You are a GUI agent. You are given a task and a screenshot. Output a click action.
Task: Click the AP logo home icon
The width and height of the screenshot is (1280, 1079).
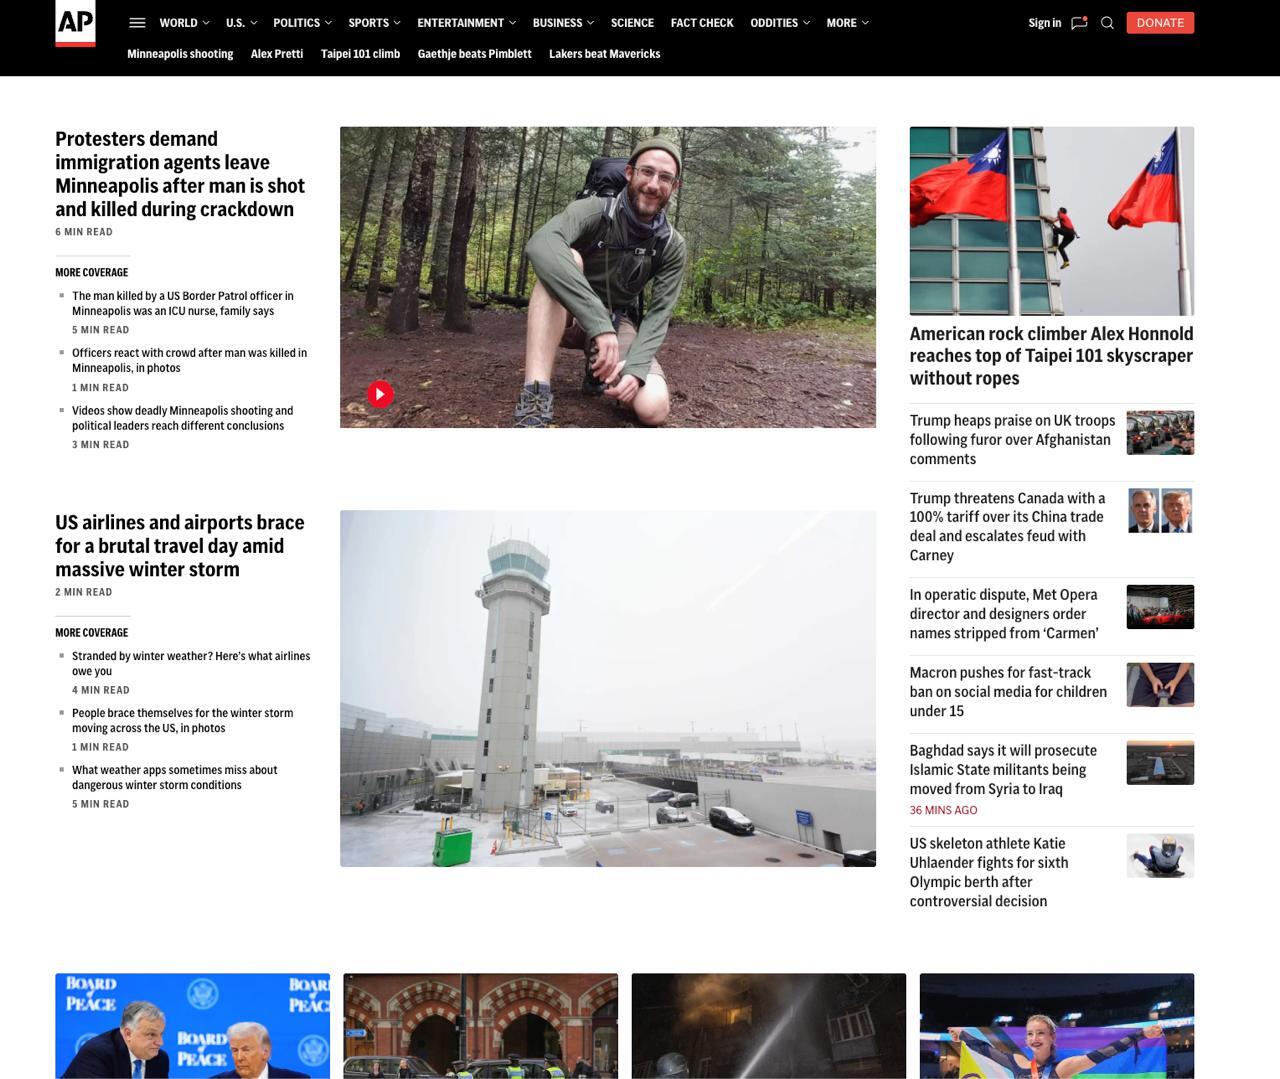click(x=75, y=23)
